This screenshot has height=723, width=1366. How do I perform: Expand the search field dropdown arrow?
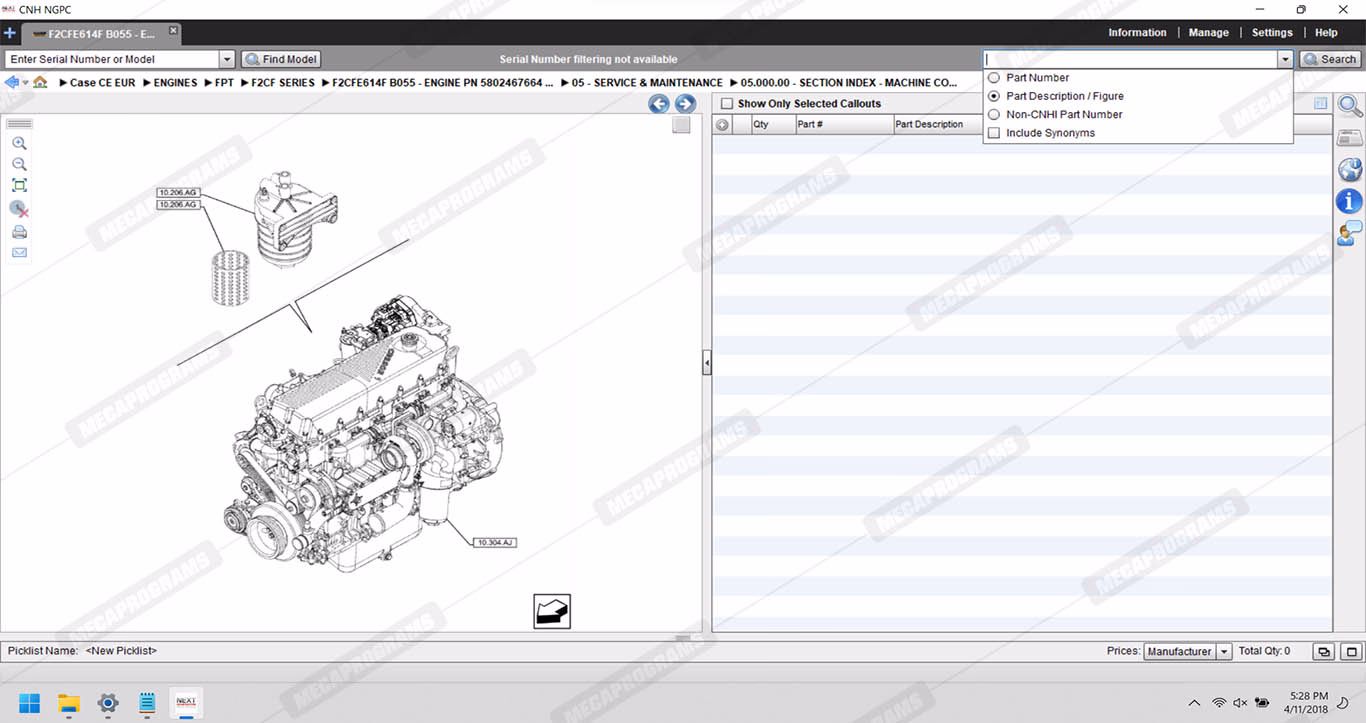pyautogui.click(x=1285, y=60)
